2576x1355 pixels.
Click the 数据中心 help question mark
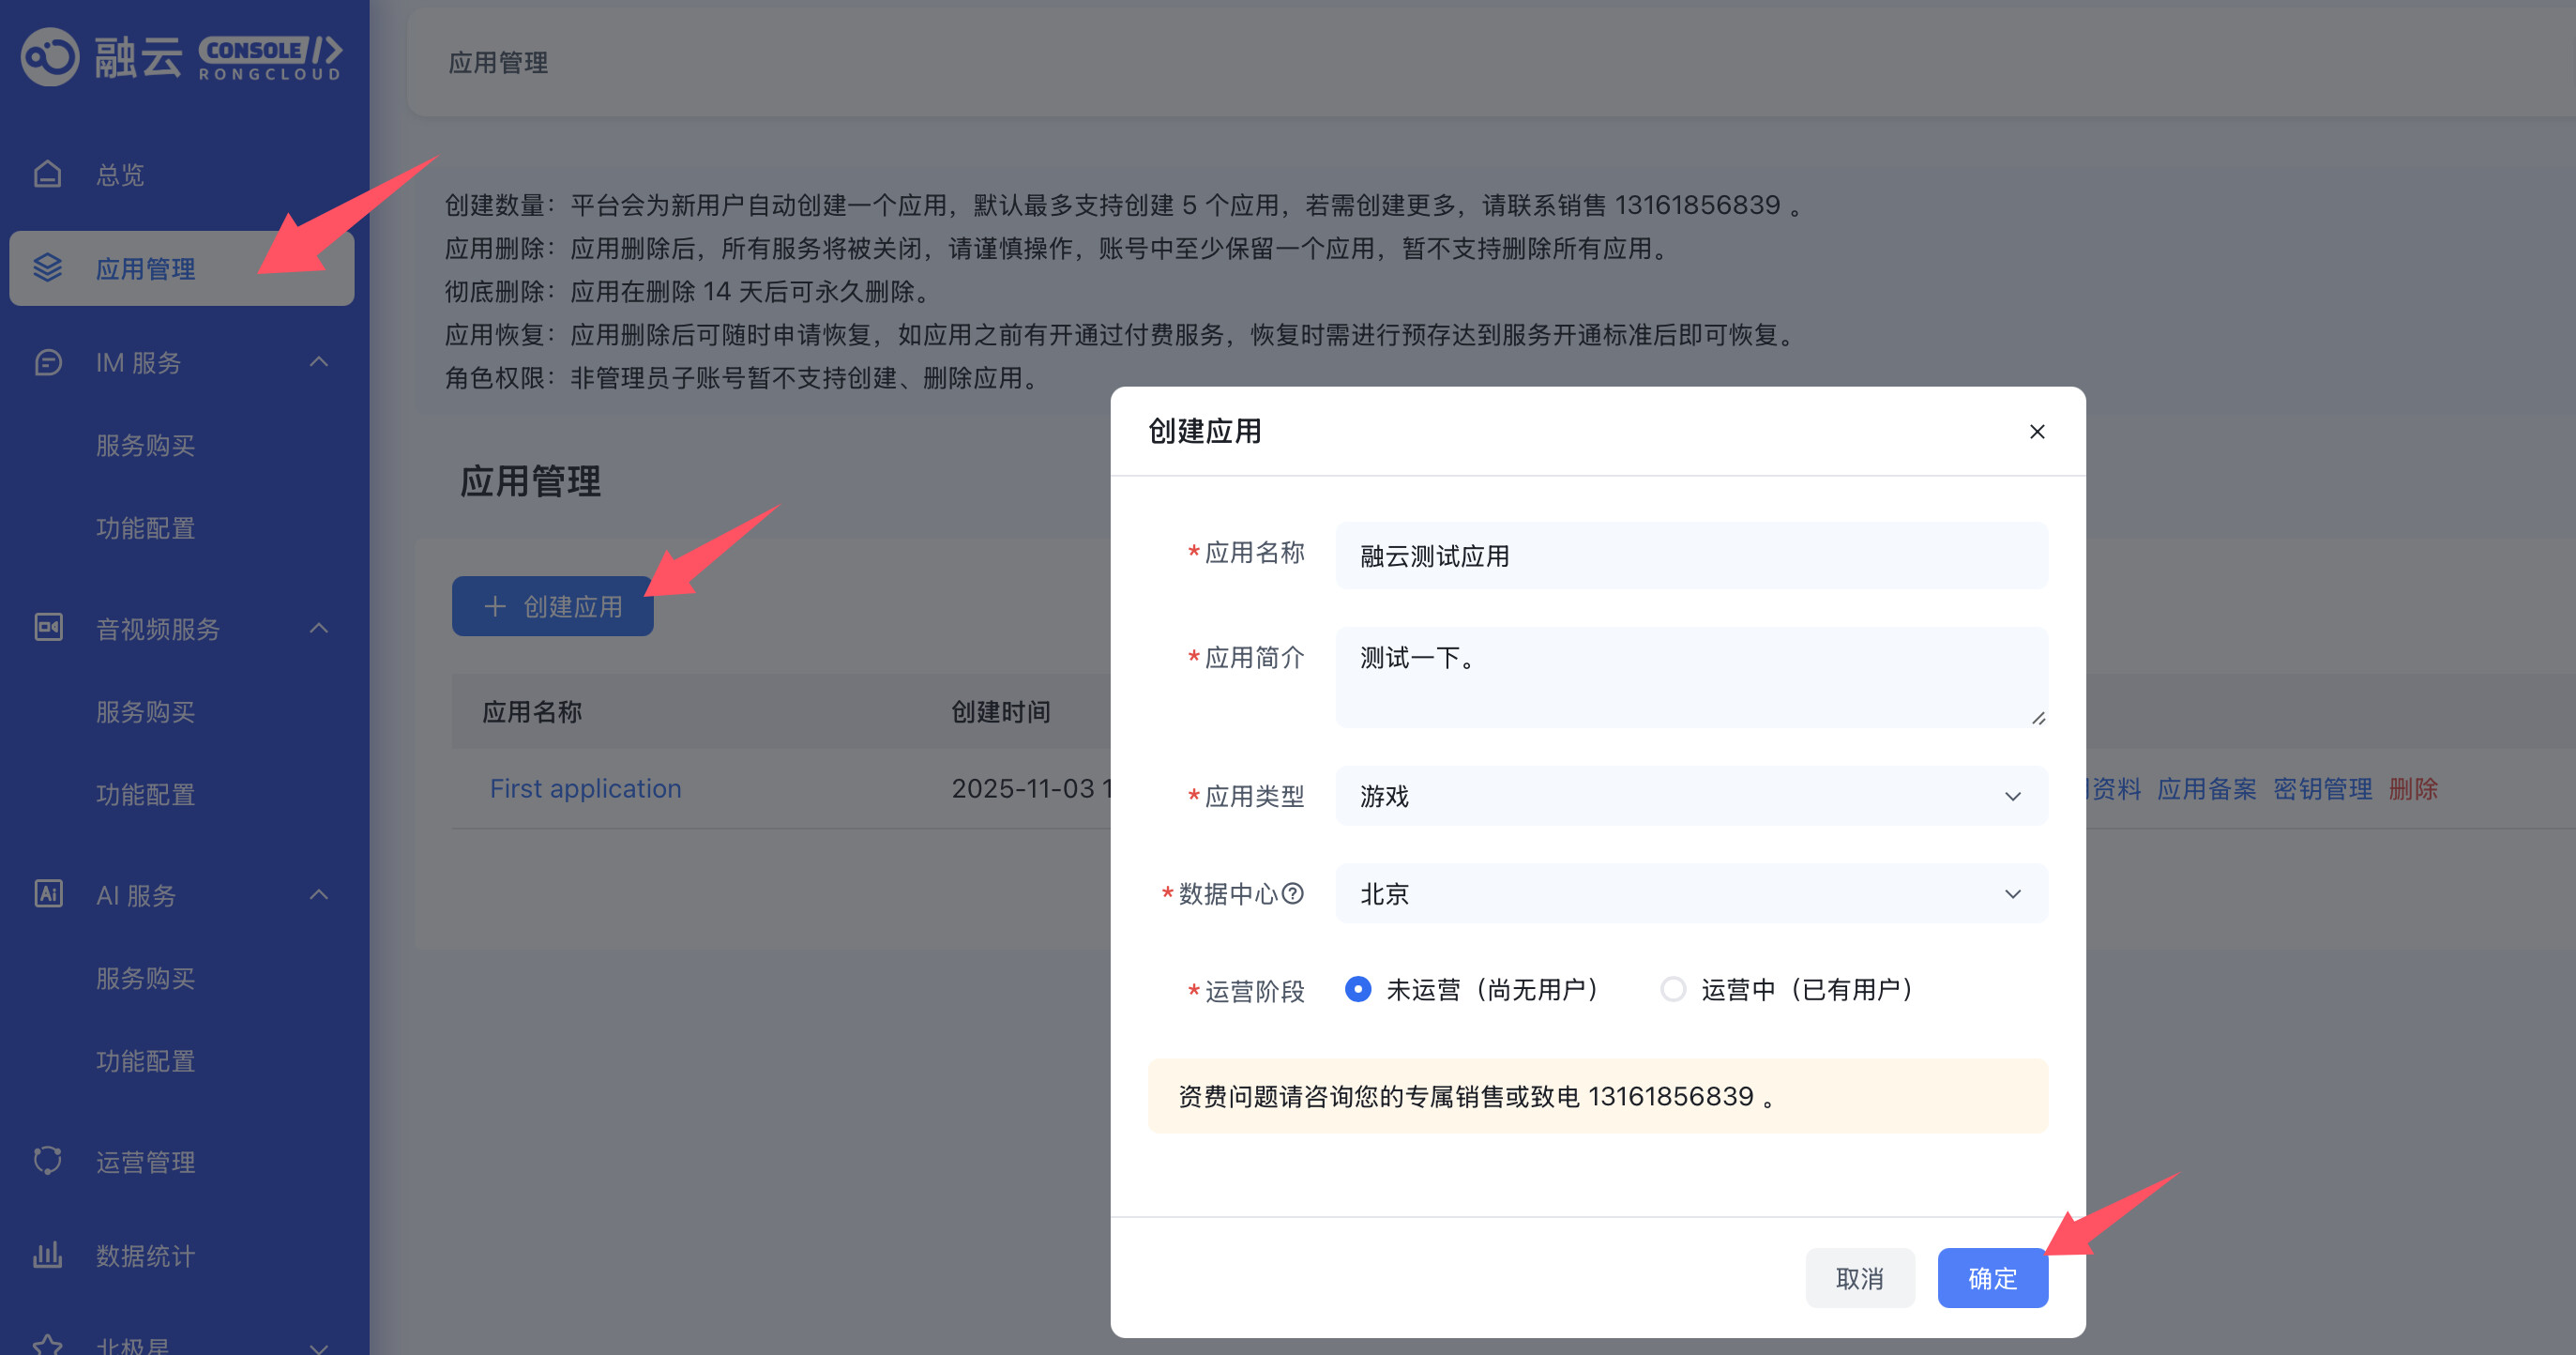1292,893
